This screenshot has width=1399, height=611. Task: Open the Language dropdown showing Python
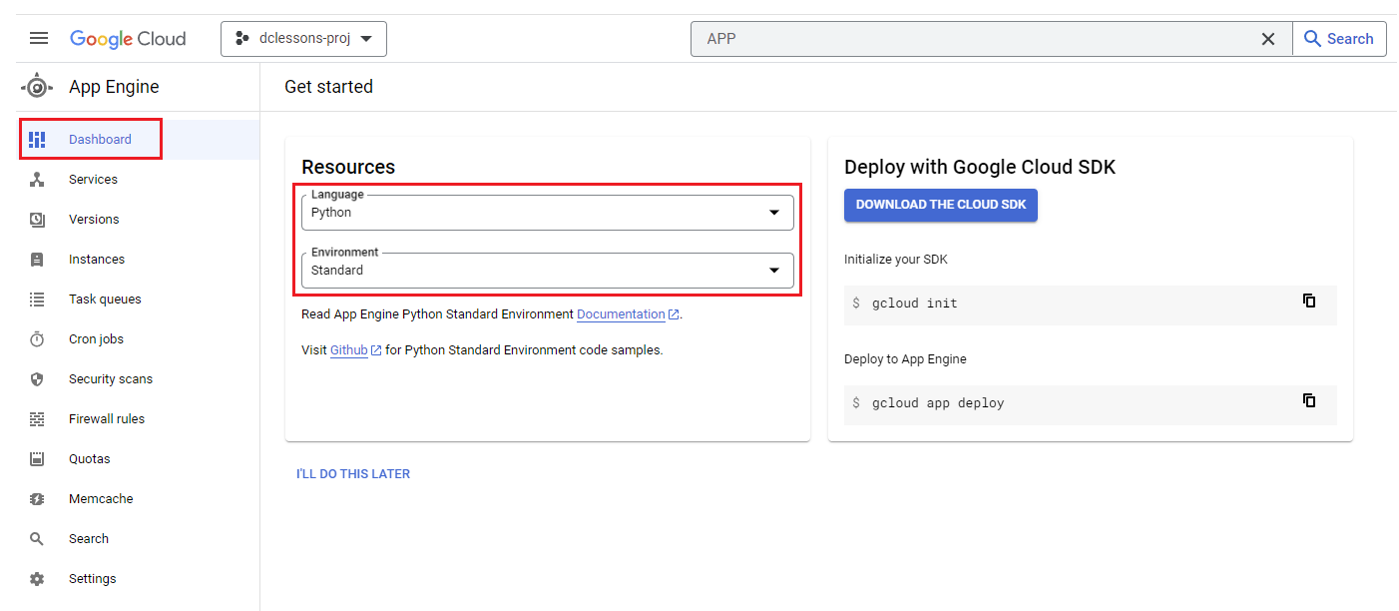point(547,212)
